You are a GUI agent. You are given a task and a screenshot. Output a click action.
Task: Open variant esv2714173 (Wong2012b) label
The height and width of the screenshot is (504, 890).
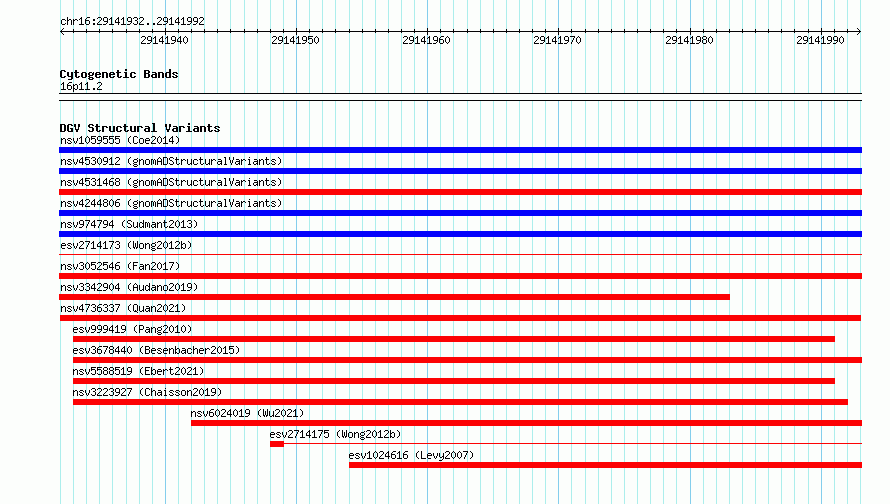(126, 245)
